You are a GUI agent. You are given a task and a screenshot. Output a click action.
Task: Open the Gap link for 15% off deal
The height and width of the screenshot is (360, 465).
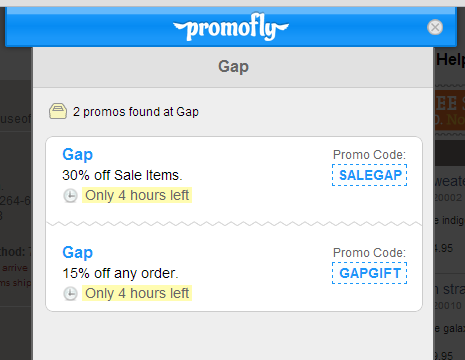[x=78, y=253]
